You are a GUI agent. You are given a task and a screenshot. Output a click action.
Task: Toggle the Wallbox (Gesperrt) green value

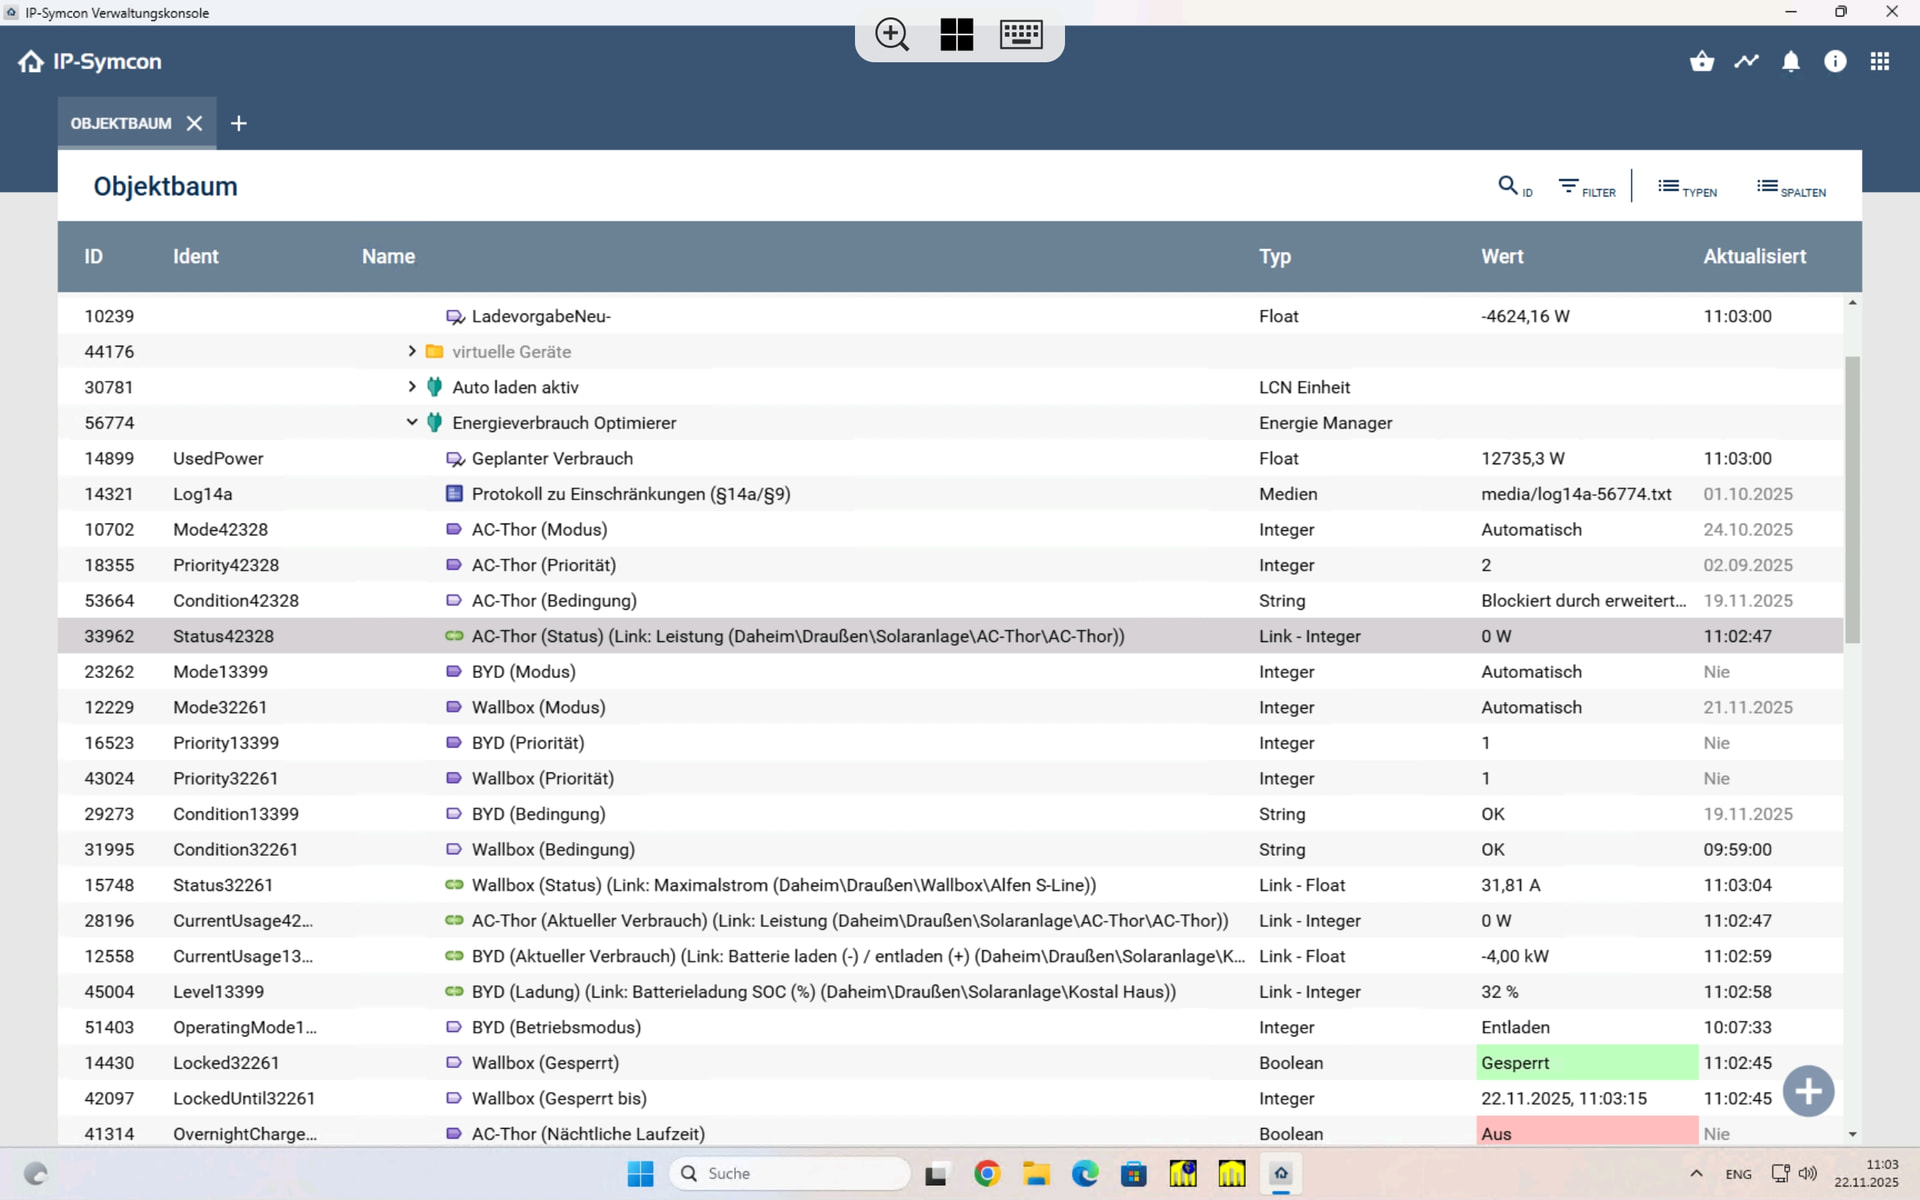pos(1585,1063)
